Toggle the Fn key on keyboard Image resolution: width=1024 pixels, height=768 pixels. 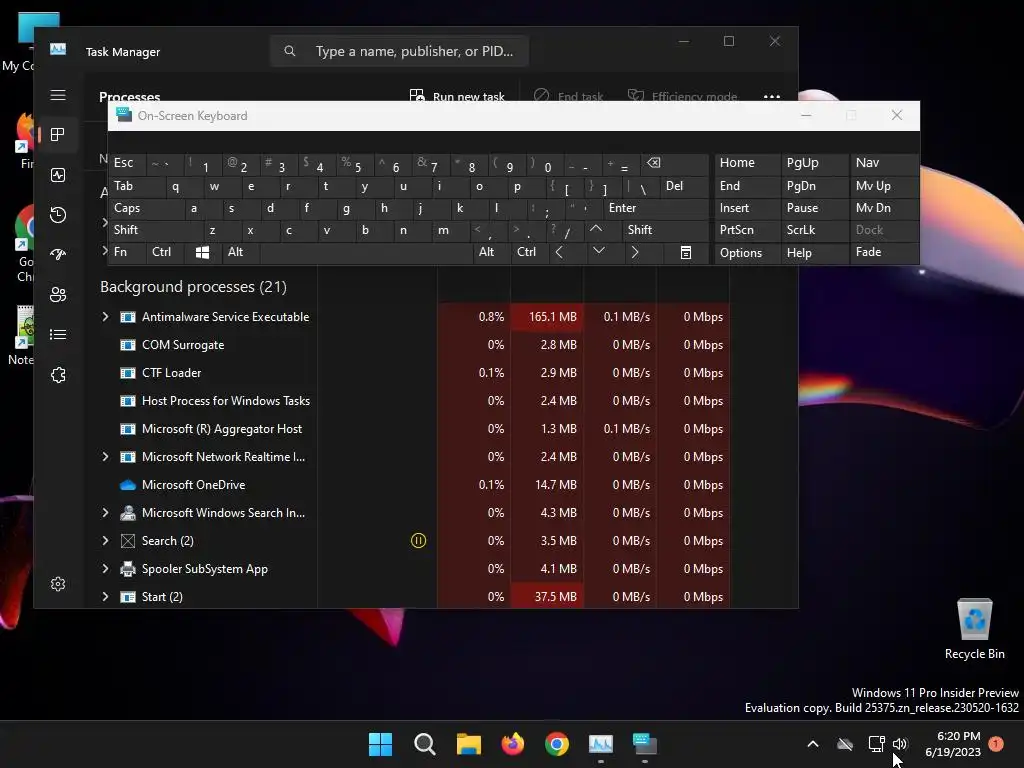(x=127, y=252)
